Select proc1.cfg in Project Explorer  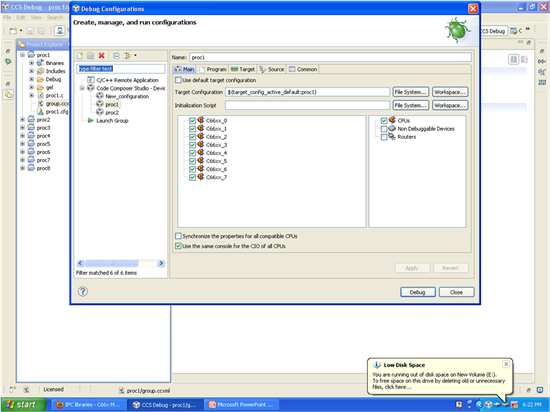(x=57, y=112)
